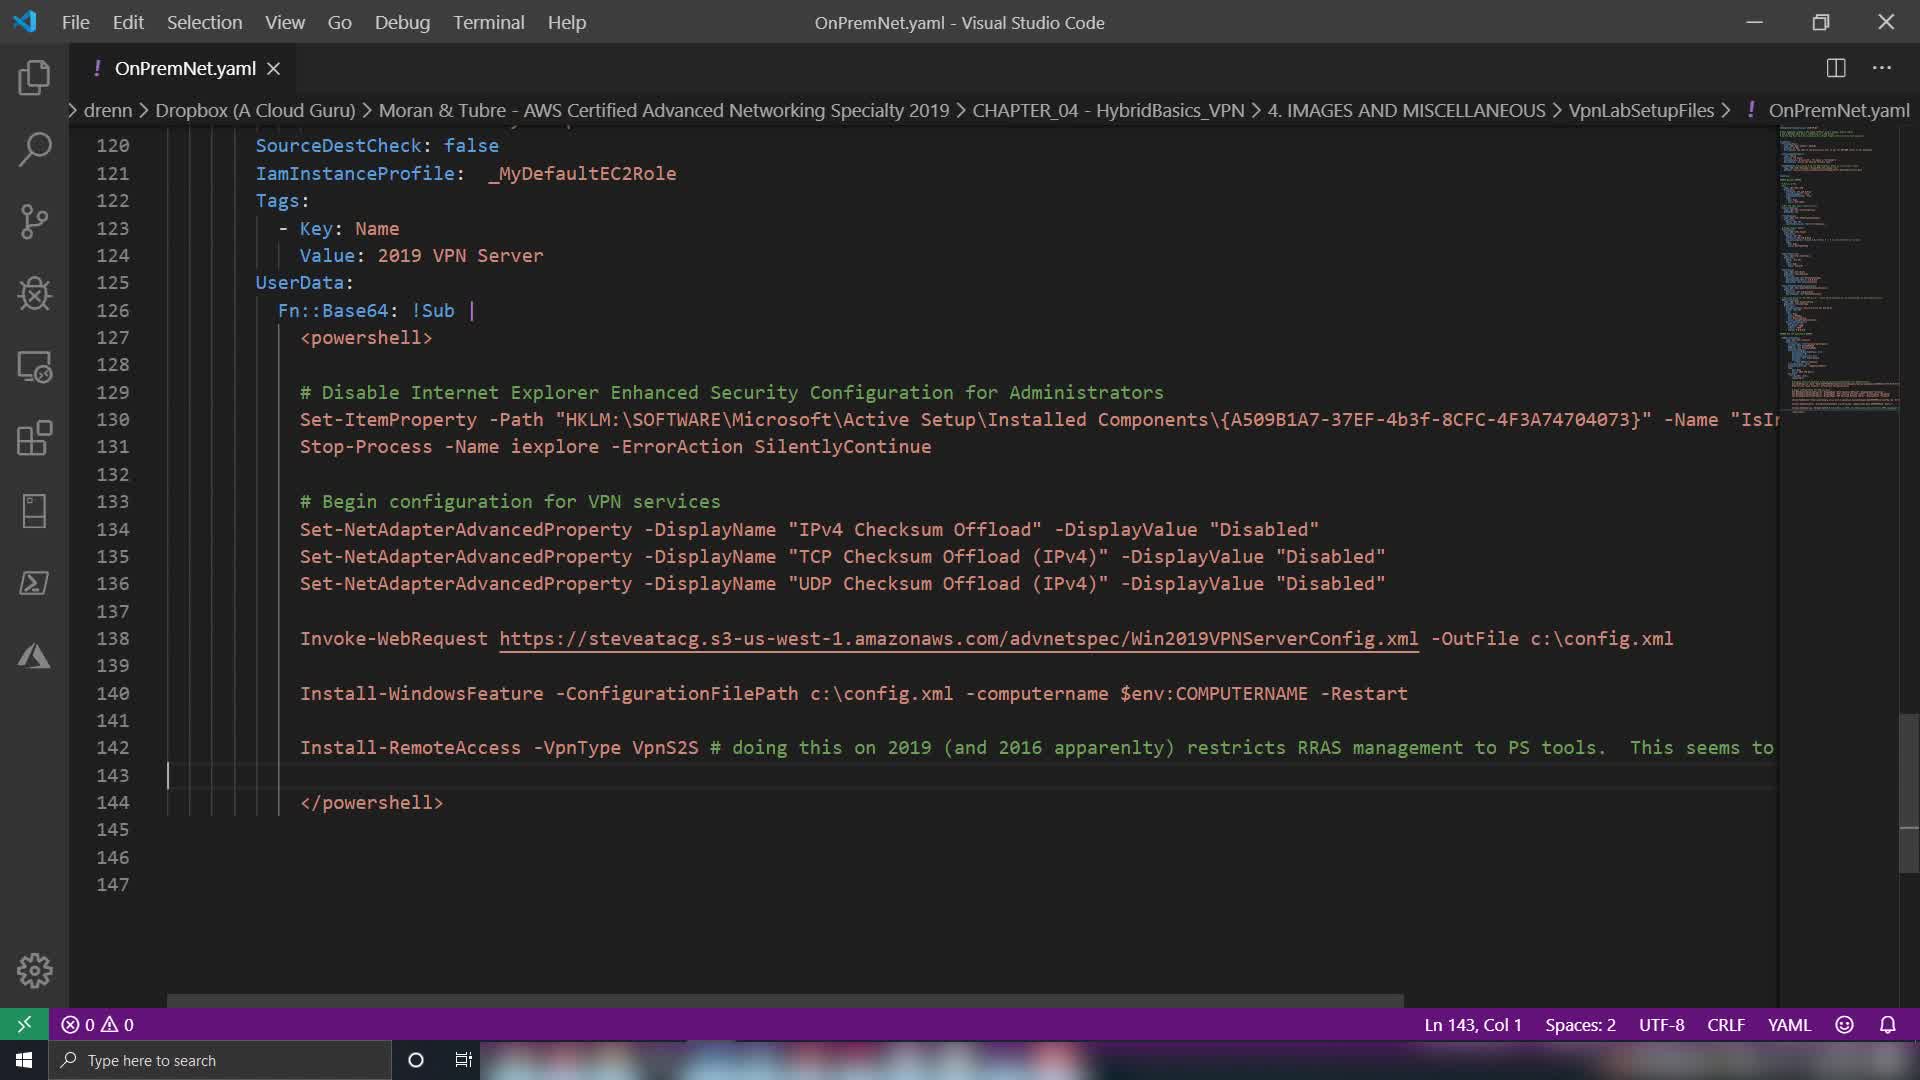Open the Debug view bug icon
Image resolution: width=1920 pixels, height=1080 pixels.
pyautogui.click(x=34, y=294)
